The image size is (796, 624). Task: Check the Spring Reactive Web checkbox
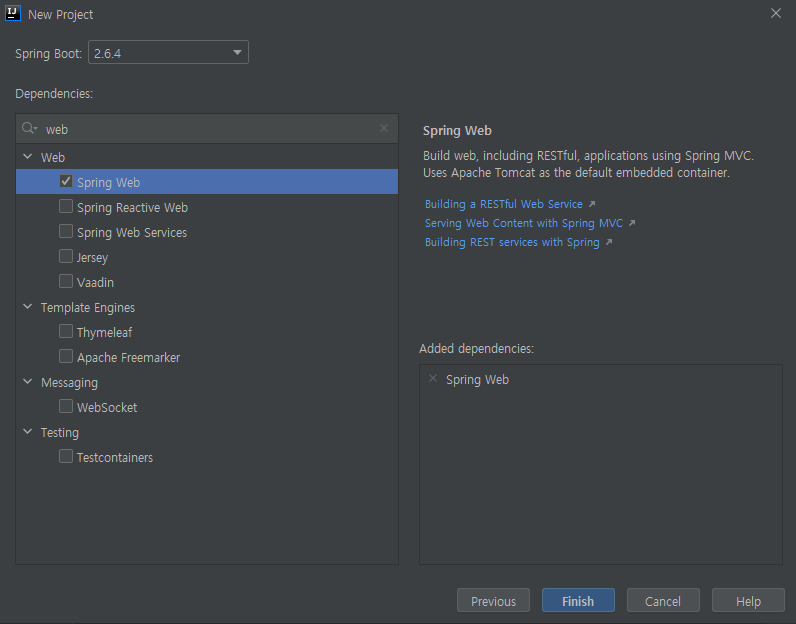click(66, 206)
